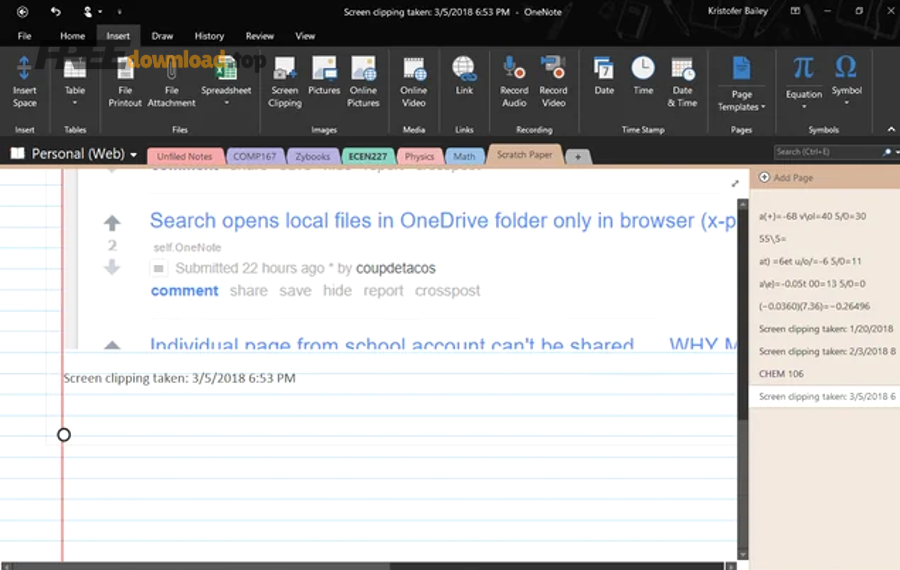Screen dimensions: 900x570
Task: Insert a Link
Action: [464, 76]
